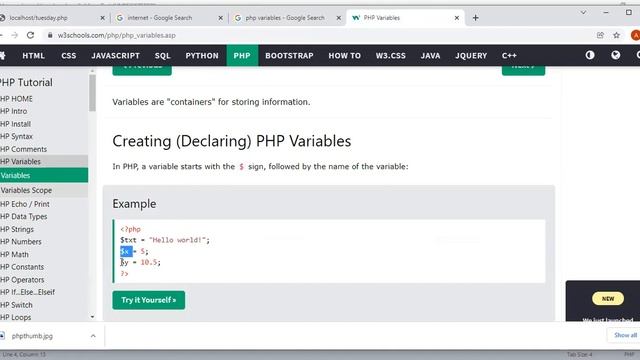
Task: Expand the phpthumb.jpg download options chevron
Action: [93, 336]
